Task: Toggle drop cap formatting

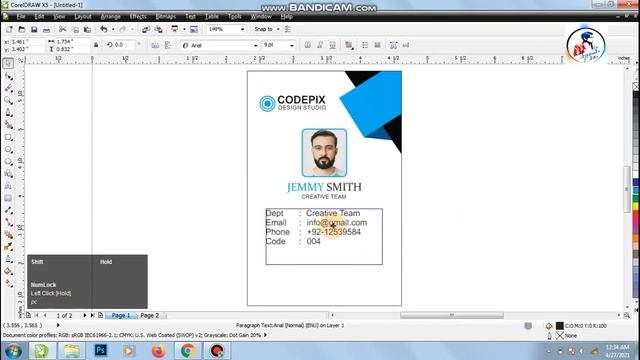Action: (378, 45)
